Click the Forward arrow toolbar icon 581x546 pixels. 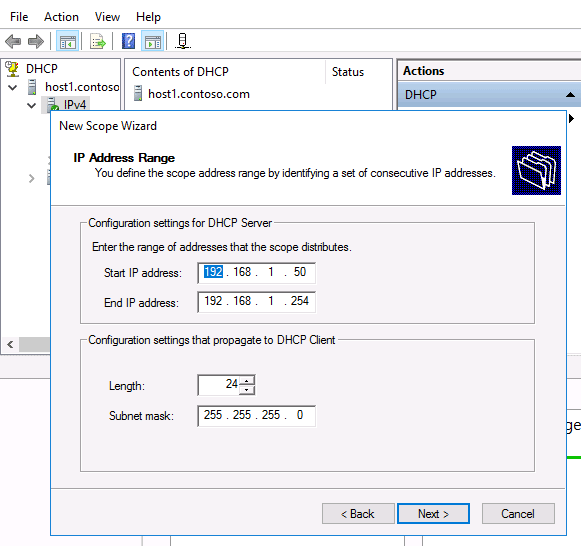click(36, 41)
